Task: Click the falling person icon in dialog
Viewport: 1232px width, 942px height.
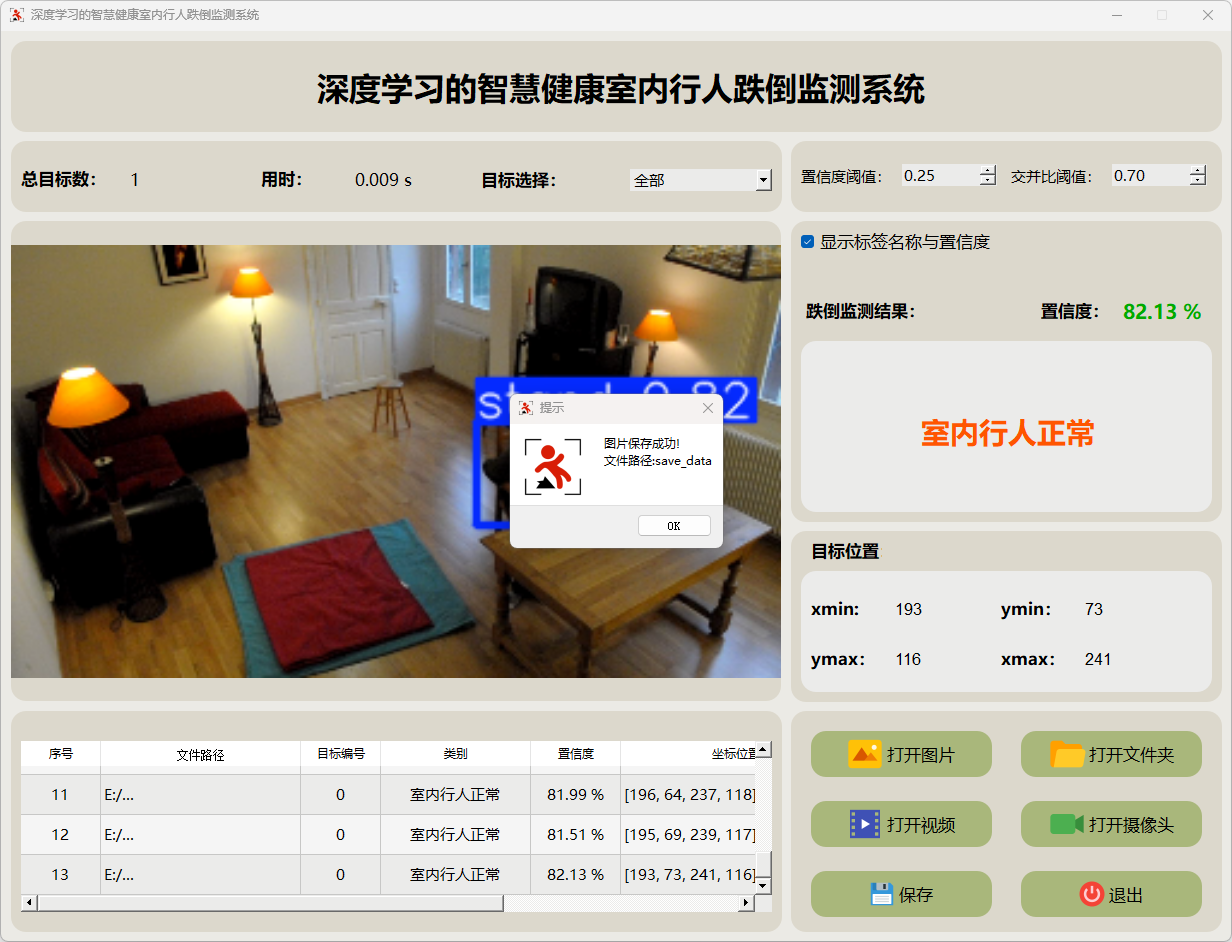Action: coord(552,467)
